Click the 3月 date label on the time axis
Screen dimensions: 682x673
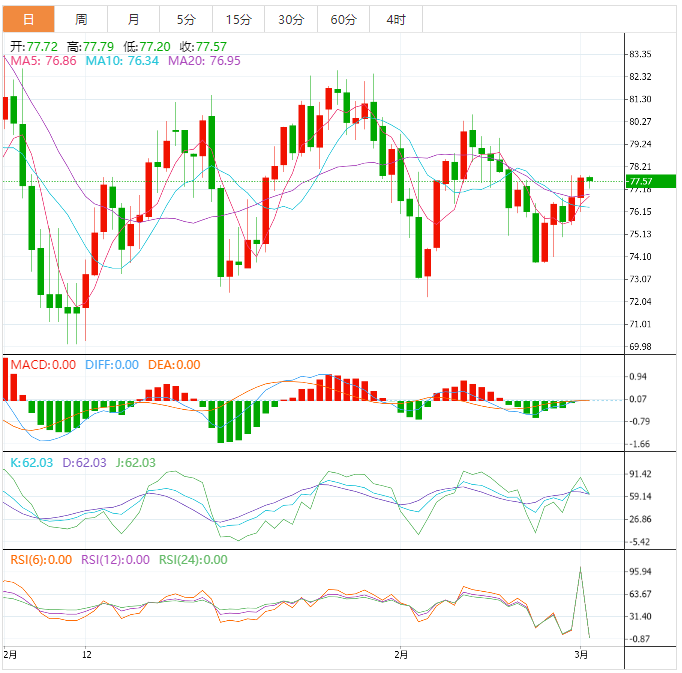click(581, 655)
